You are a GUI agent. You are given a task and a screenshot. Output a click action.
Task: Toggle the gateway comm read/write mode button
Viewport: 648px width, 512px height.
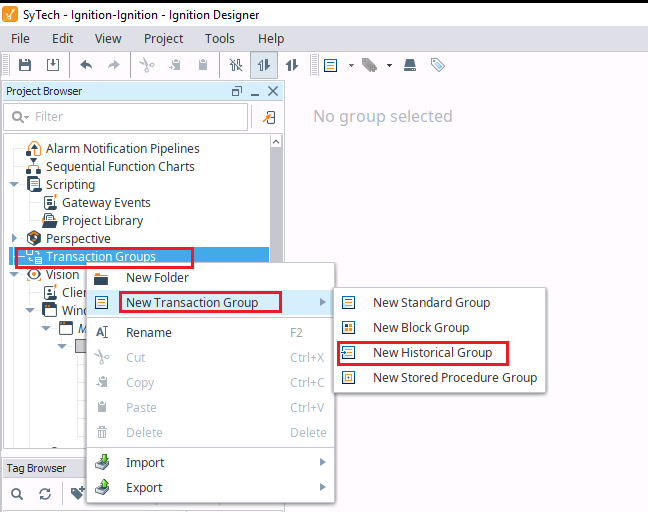click(292, 65)
